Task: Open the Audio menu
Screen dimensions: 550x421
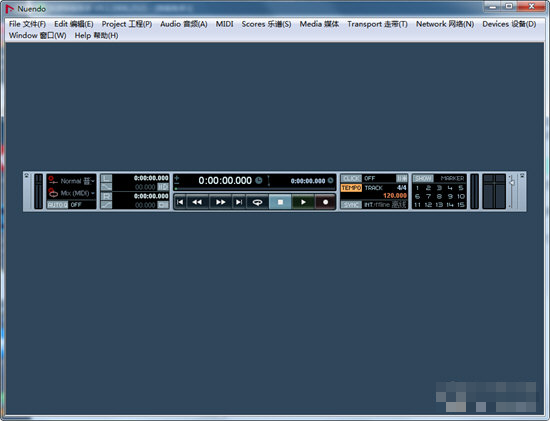Action: pyautogui.click(x=184, y=24)
